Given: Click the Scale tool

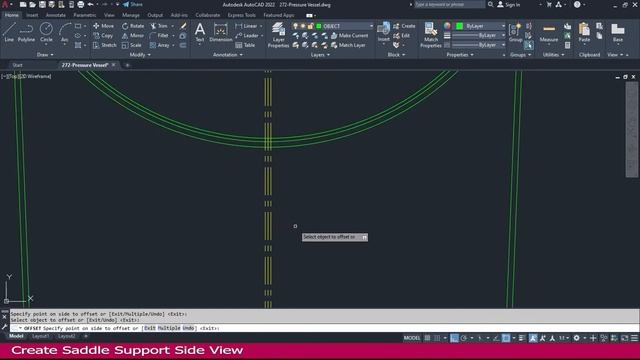Looking at the screenshot, I should tap(131, 45).
